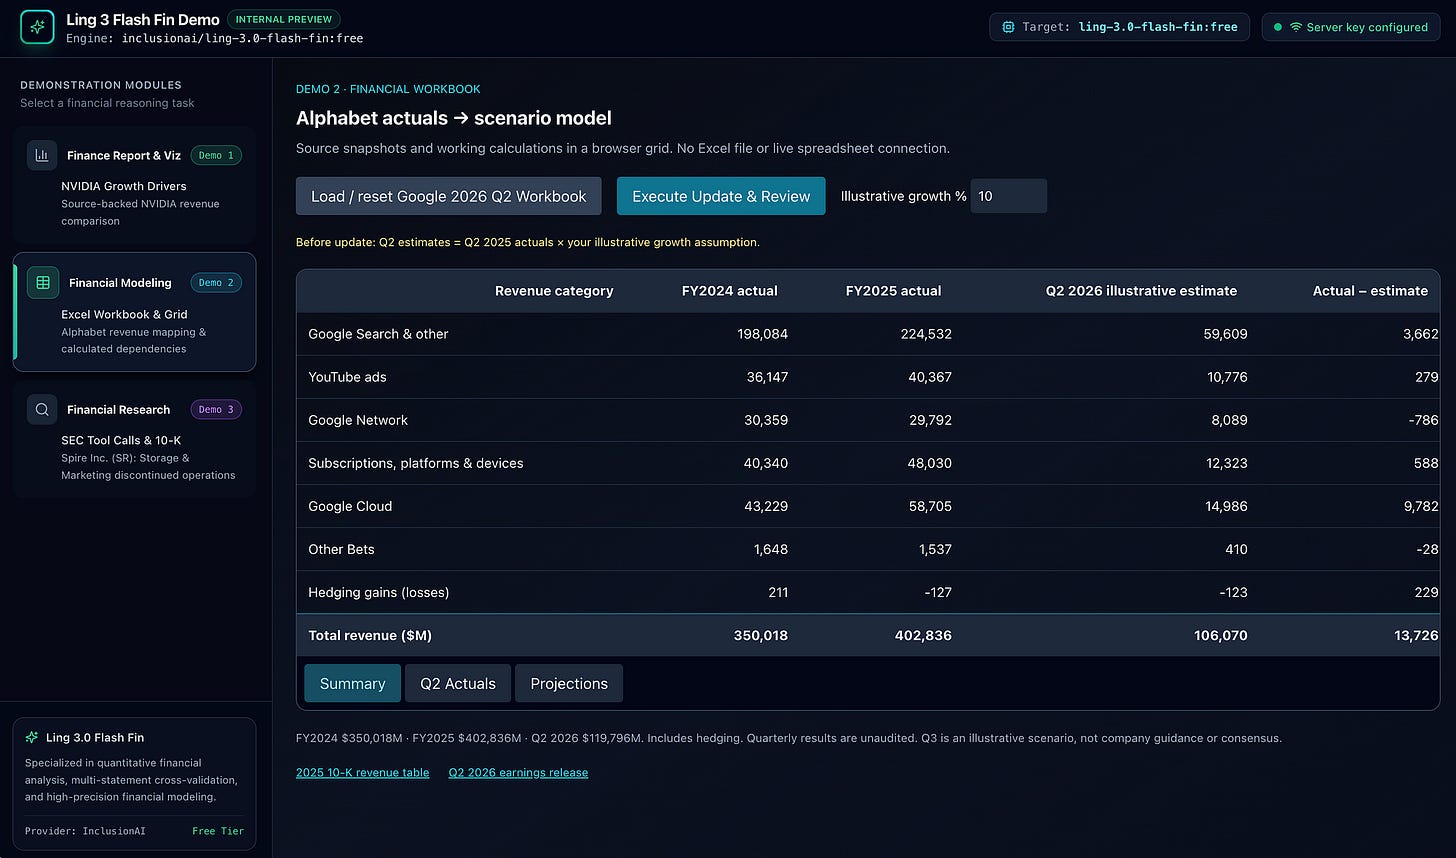The image size is (1456, 858).
Task: Click the grid icon for Financial Modeling
Action: [43, 283]
